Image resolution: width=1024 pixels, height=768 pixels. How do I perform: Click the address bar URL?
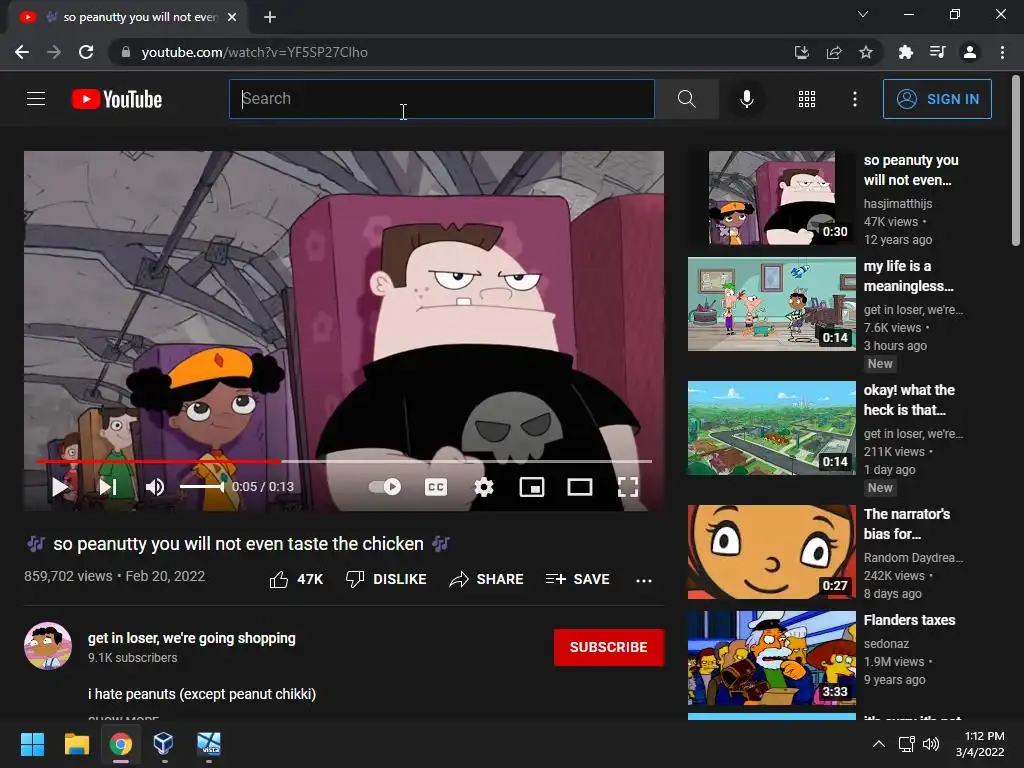pos(254,52)
